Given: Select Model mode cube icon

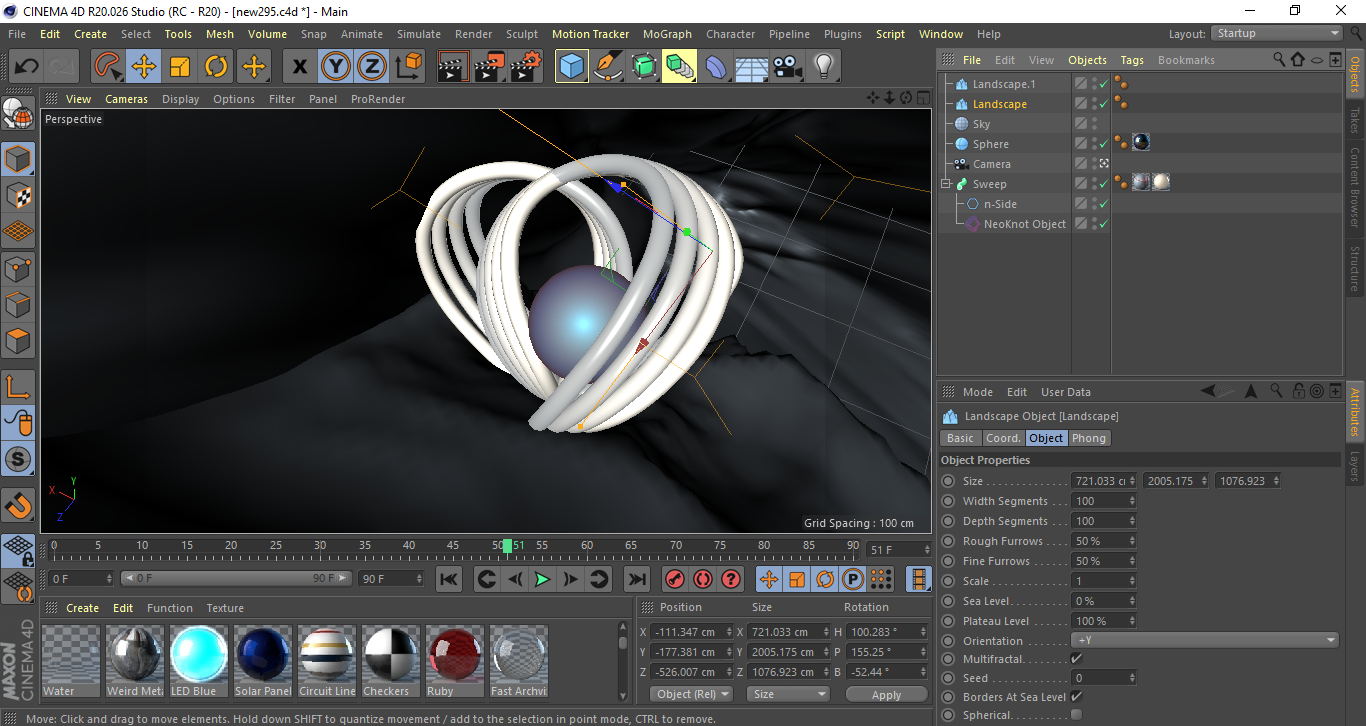Looking at the screenshot, I should (x=18, y=159).
